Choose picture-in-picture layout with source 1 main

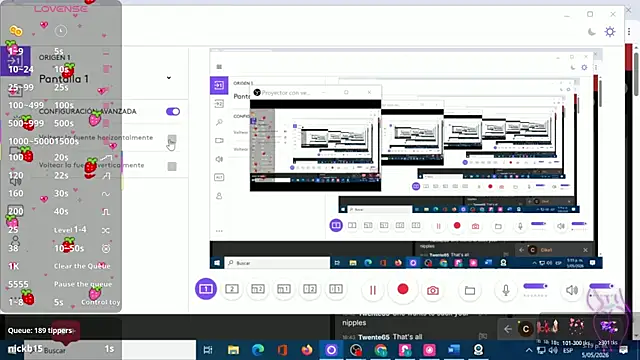(x=284, y=289)
